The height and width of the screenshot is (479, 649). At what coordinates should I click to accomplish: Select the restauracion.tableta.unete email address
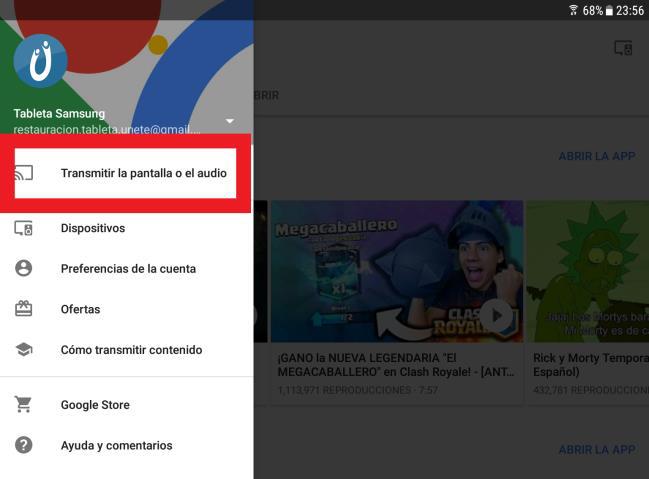(x=107, y=129)
